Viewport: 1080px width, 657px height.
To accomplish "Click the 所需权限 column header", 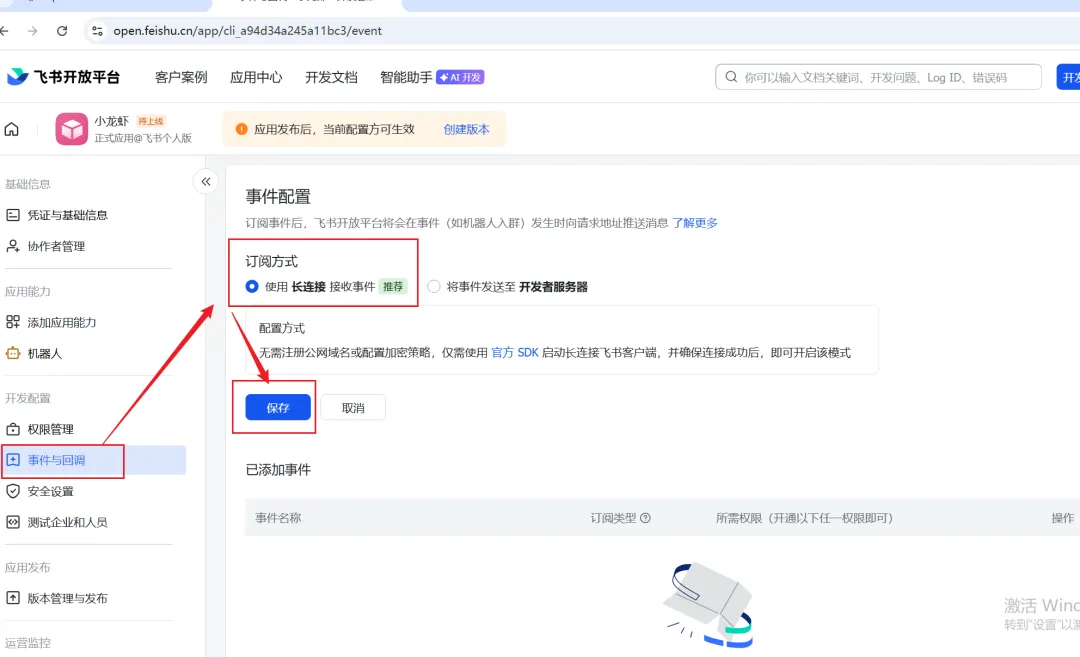I will pos(804,518).
